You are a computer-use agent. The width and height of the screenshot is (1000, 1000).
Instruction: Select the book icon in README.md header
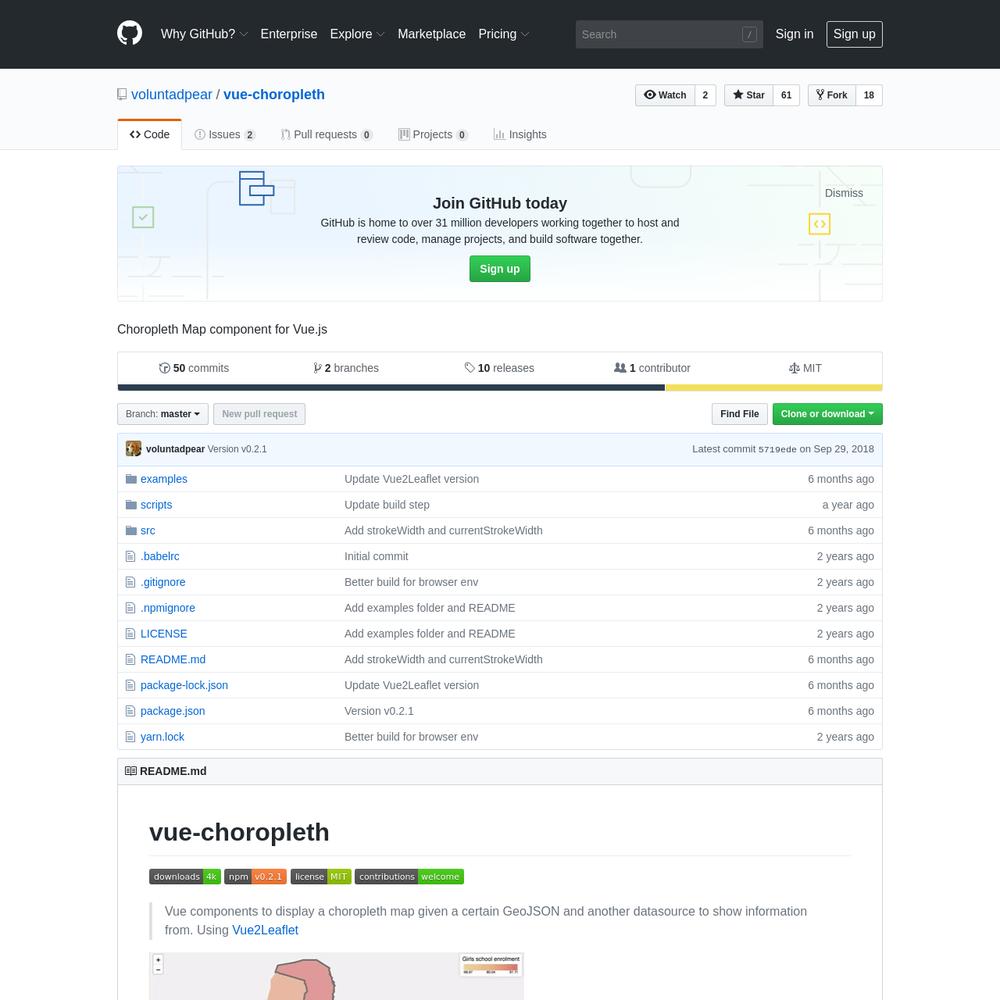pyautogui.click(x=131, y=771)
